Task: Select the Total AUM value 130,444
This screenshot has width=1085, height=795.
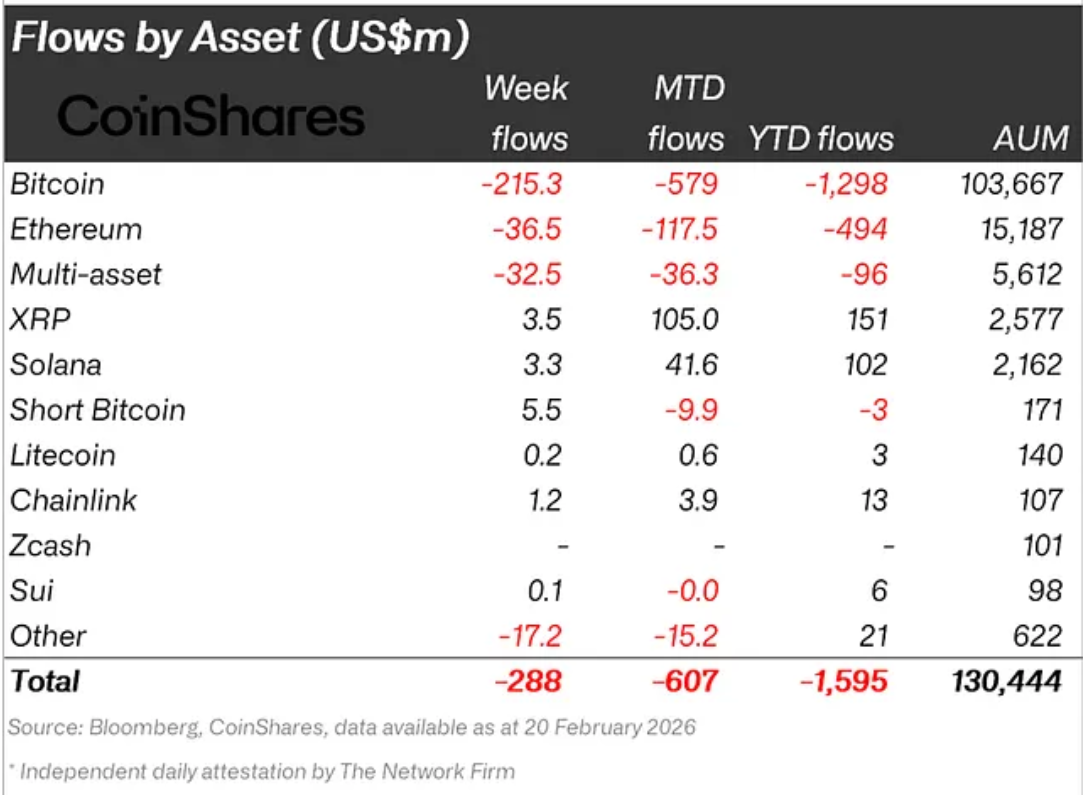Action: point(1008,681)
